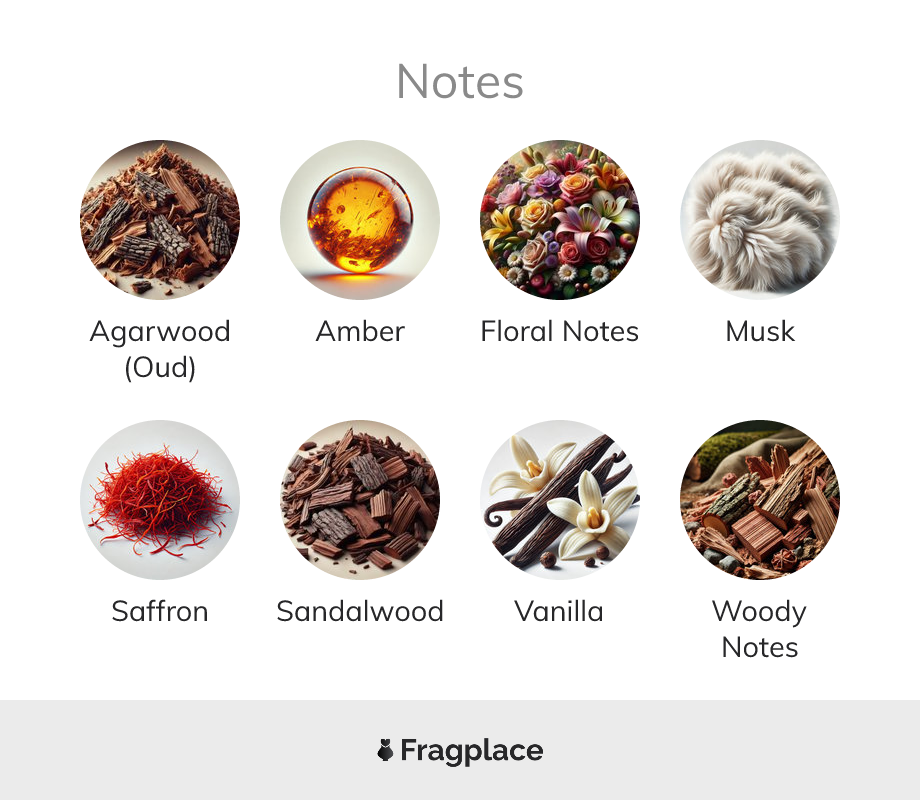This screenshot has height=800, width=920.
Task: Select the Amber text label
Action: click(360, 331)
